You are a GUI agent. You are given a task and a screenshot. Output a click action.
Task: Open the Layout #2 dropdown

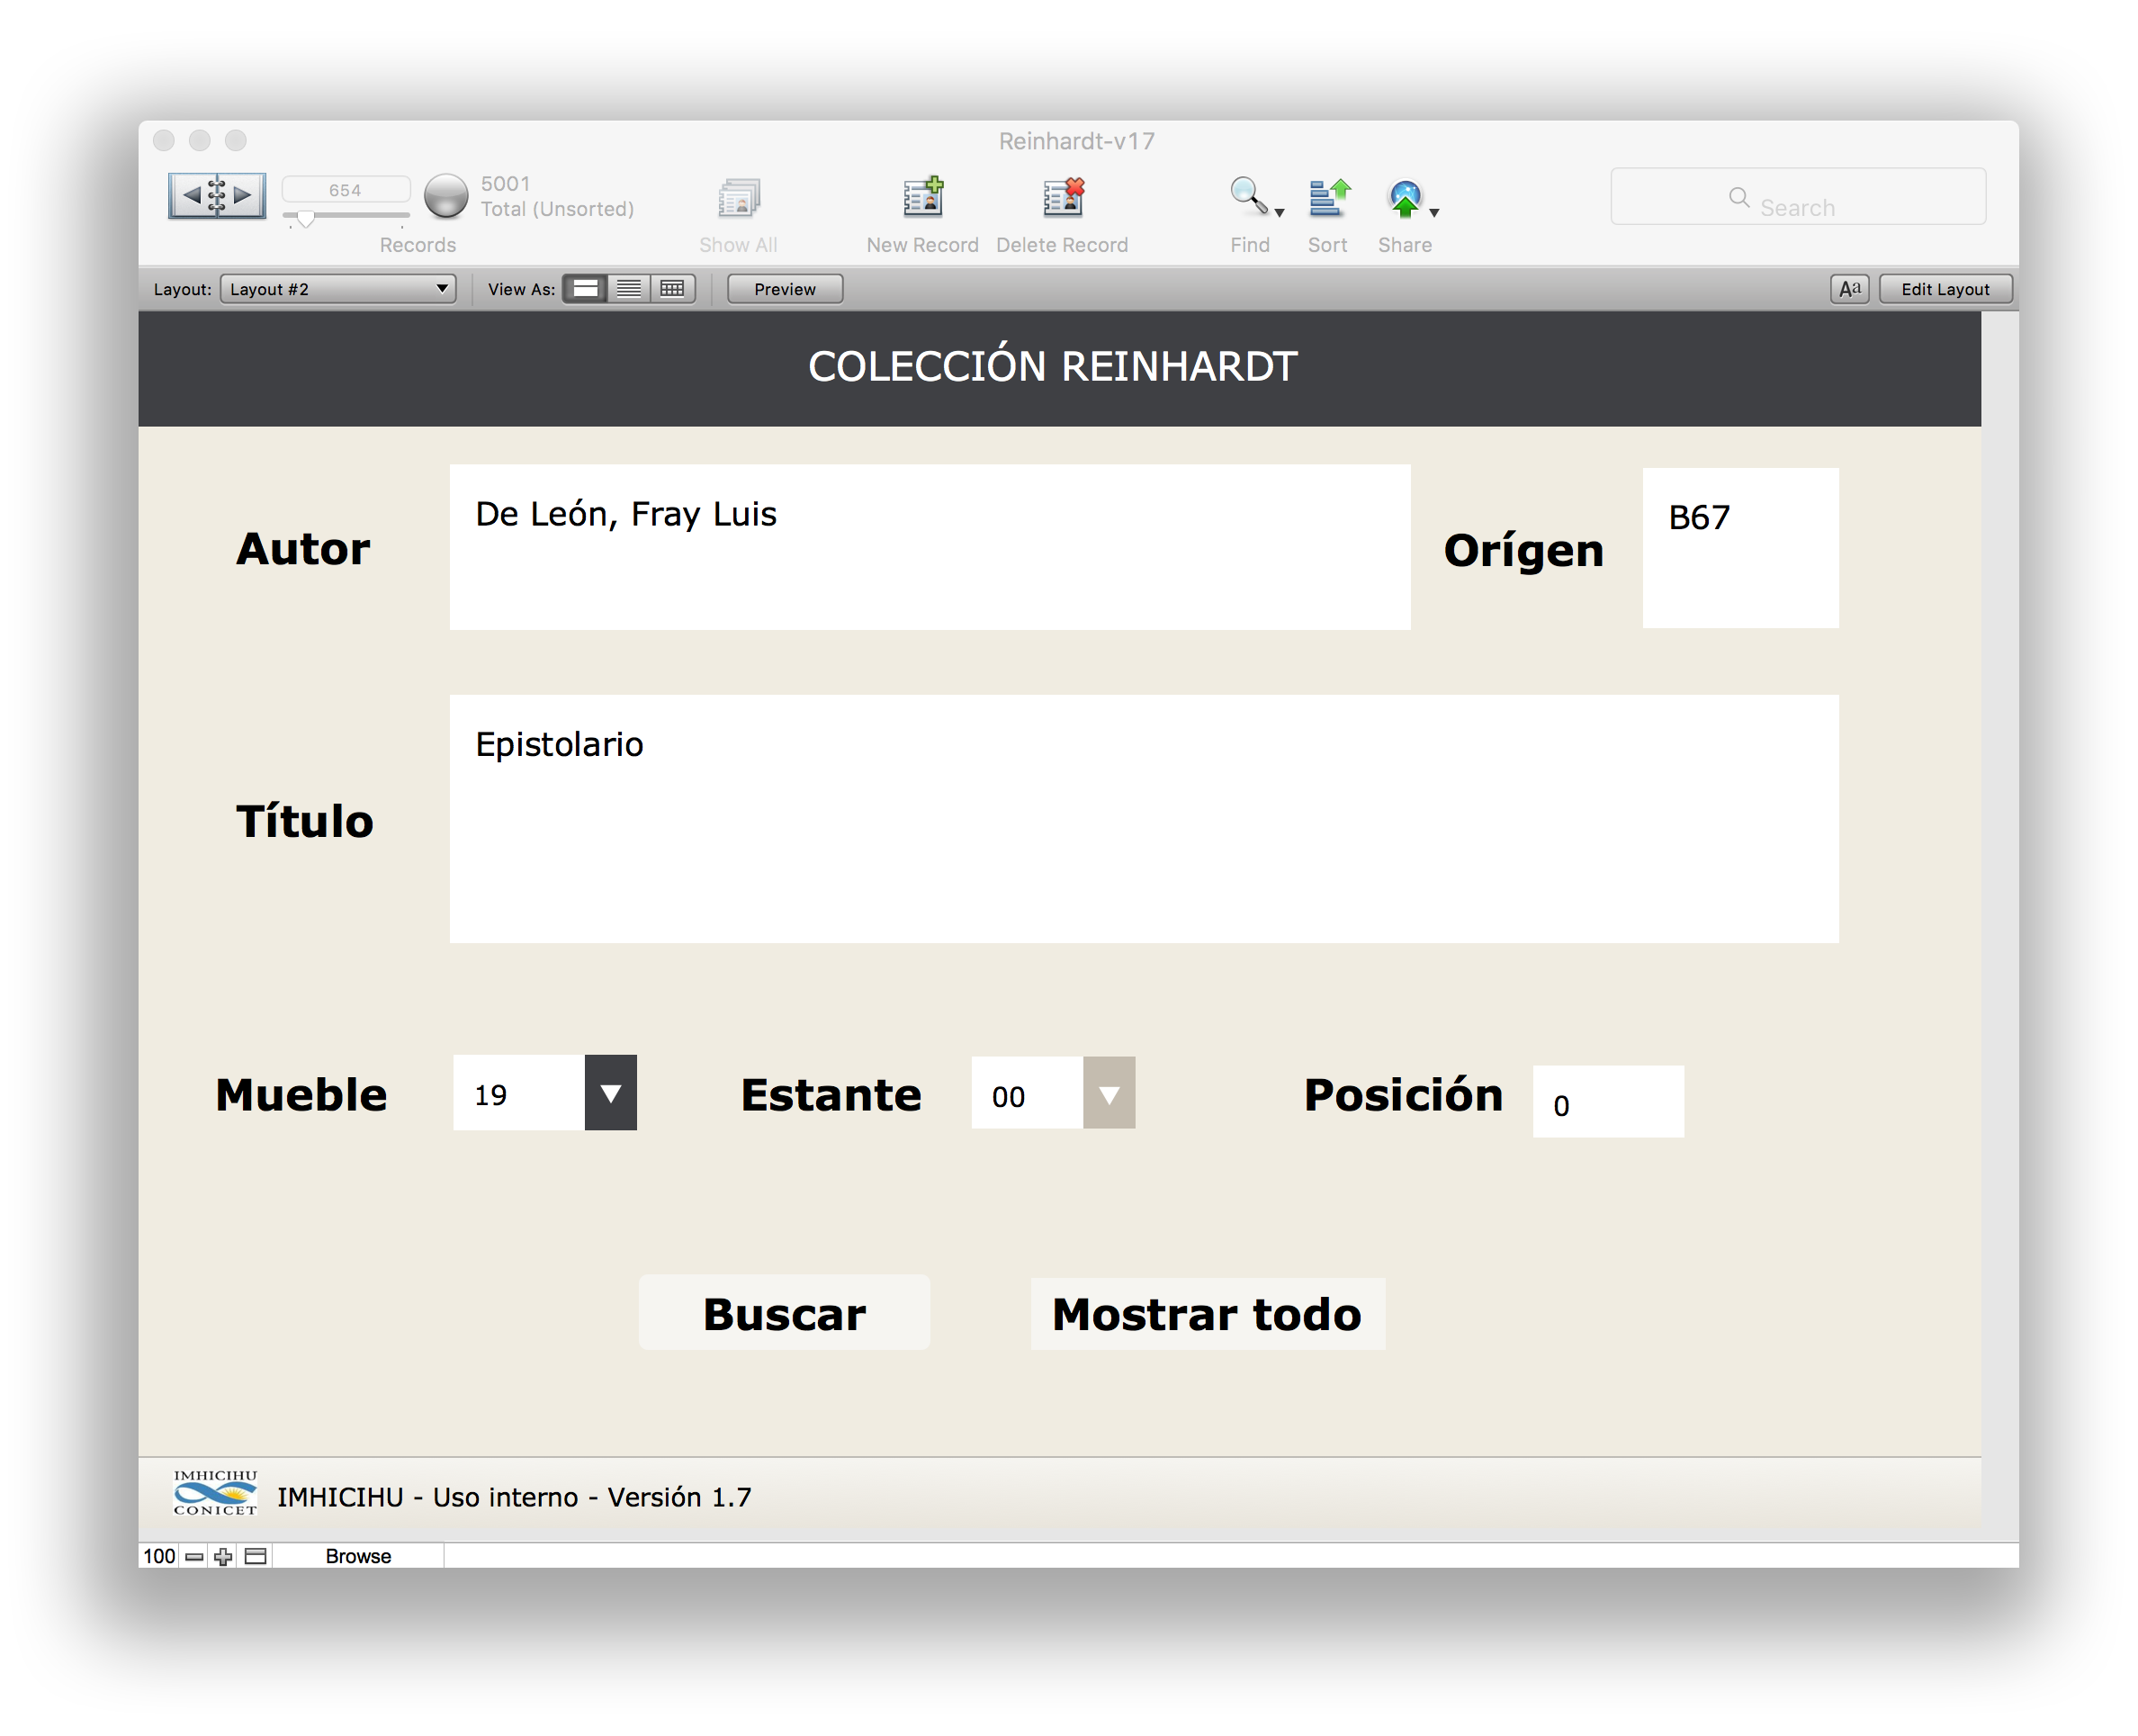coord(338,289)
